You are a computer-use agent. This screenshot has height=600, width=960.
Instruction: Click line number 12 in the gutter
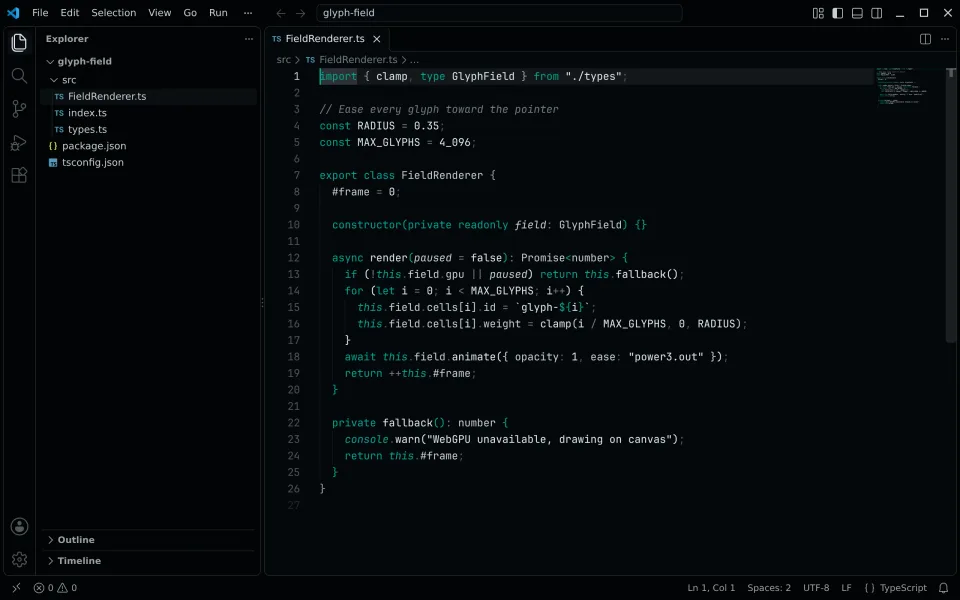point(294,258)
